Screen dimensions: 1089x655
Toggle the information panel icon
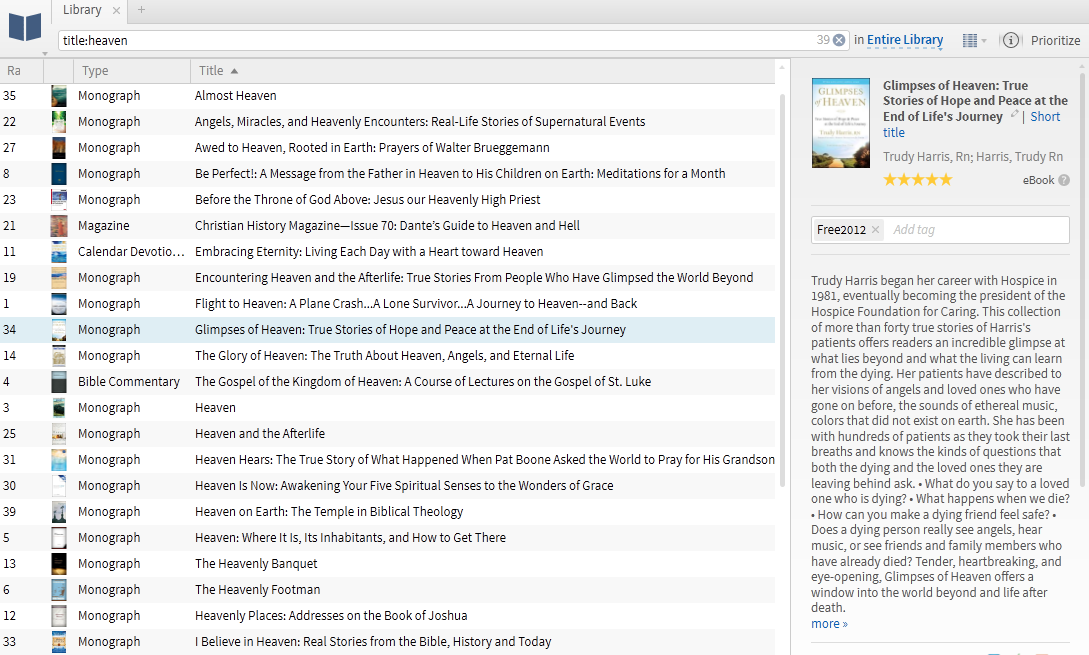(x=1011, y=40)
